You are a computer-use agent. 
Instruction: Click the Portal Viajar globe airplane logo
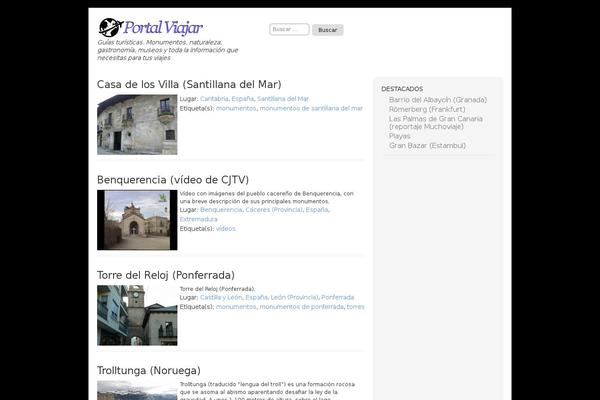tap(111, 27)
